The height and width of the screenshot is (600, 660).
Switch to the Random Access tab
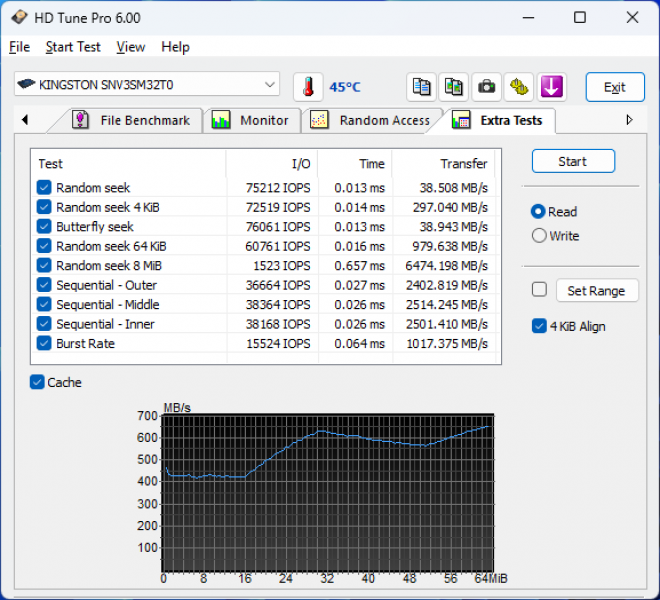coord(372,120)
